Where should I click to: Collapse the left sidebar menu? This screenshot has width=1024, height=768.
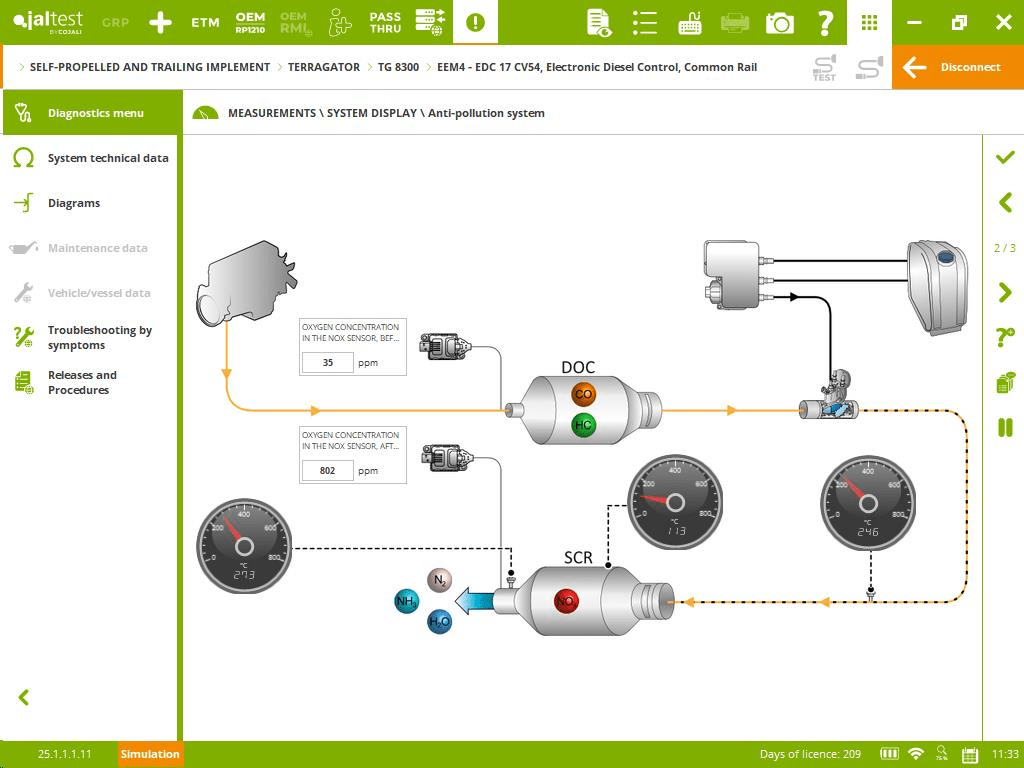(x=24, y=697)
